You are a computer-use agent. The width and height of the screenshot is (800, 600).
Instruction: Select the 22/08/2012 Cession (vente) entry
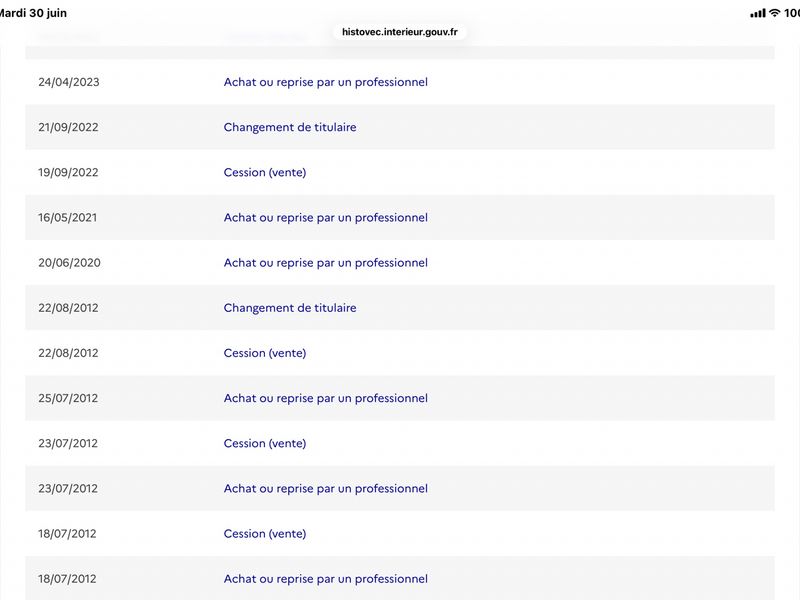pyautogui.click(x=400, y=353)
